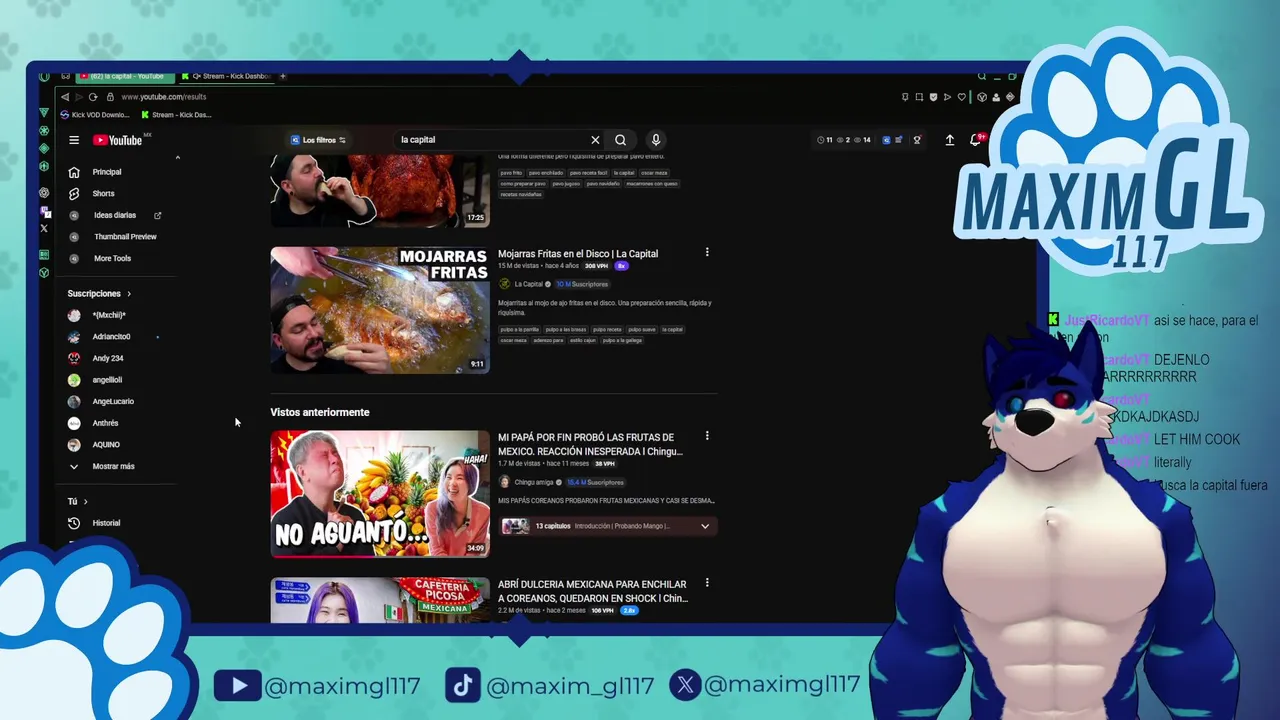1280x720 pixels.
Task: Switch to the Stream - Kick Dashboard tab
Action: (231, 76)
